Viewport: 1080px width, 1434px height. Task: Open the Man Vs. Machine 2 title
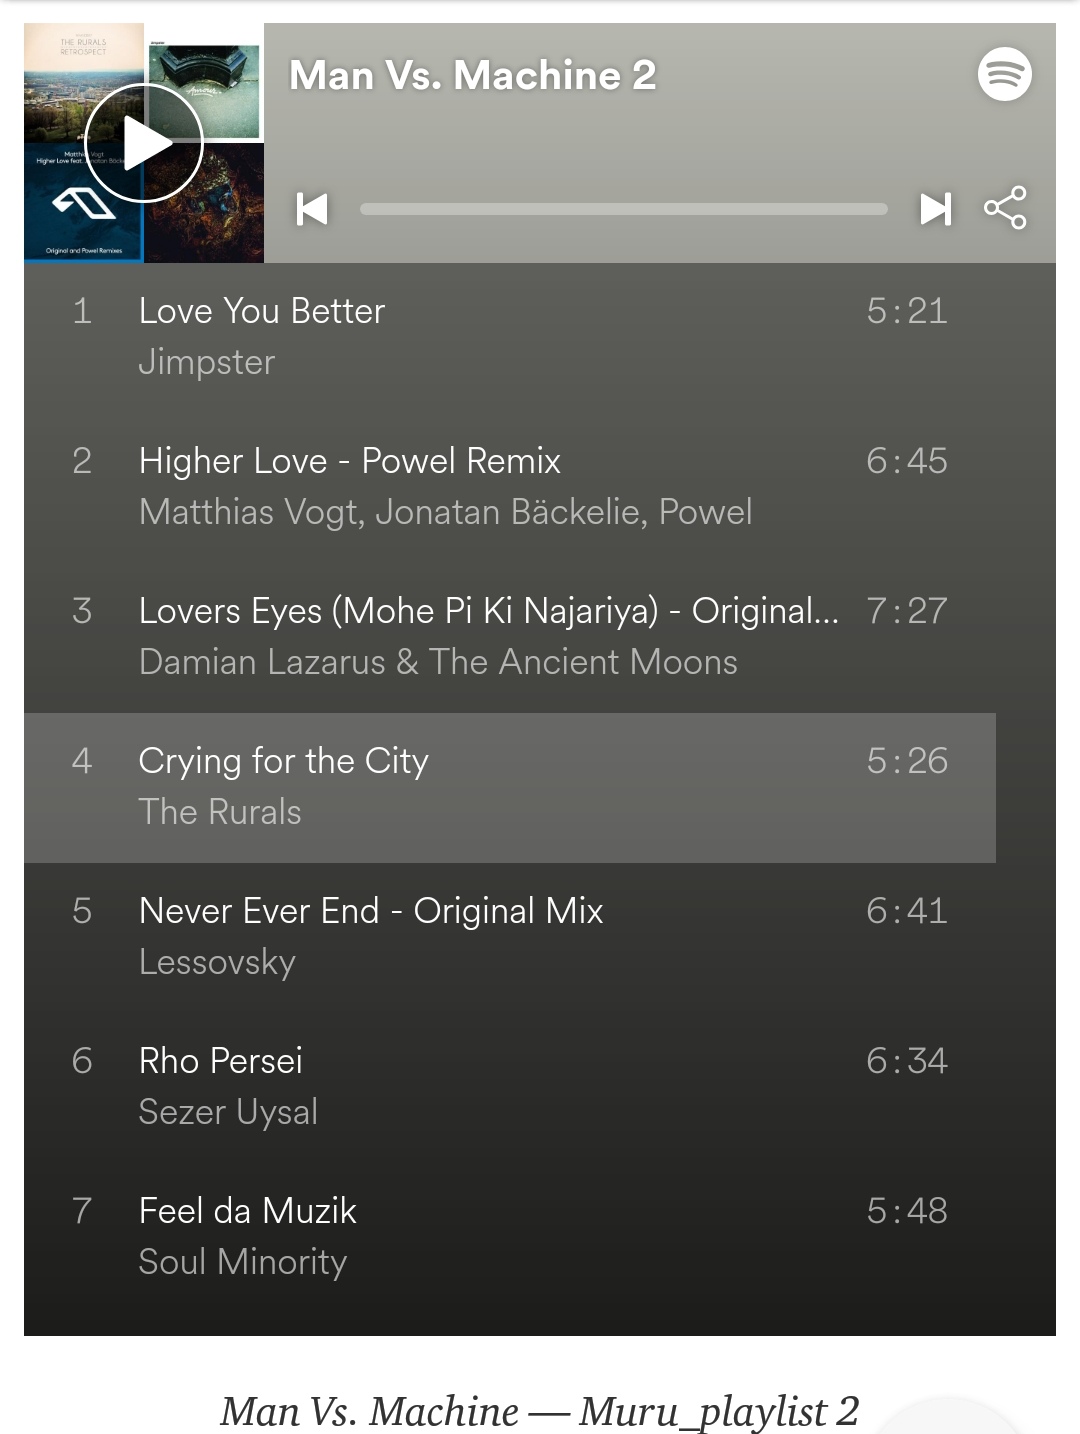coord(473,75)
